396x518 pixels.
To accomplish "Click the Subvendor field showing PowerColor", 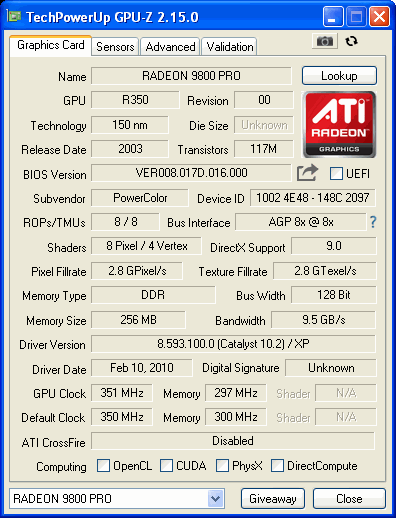I will [140, 198].
